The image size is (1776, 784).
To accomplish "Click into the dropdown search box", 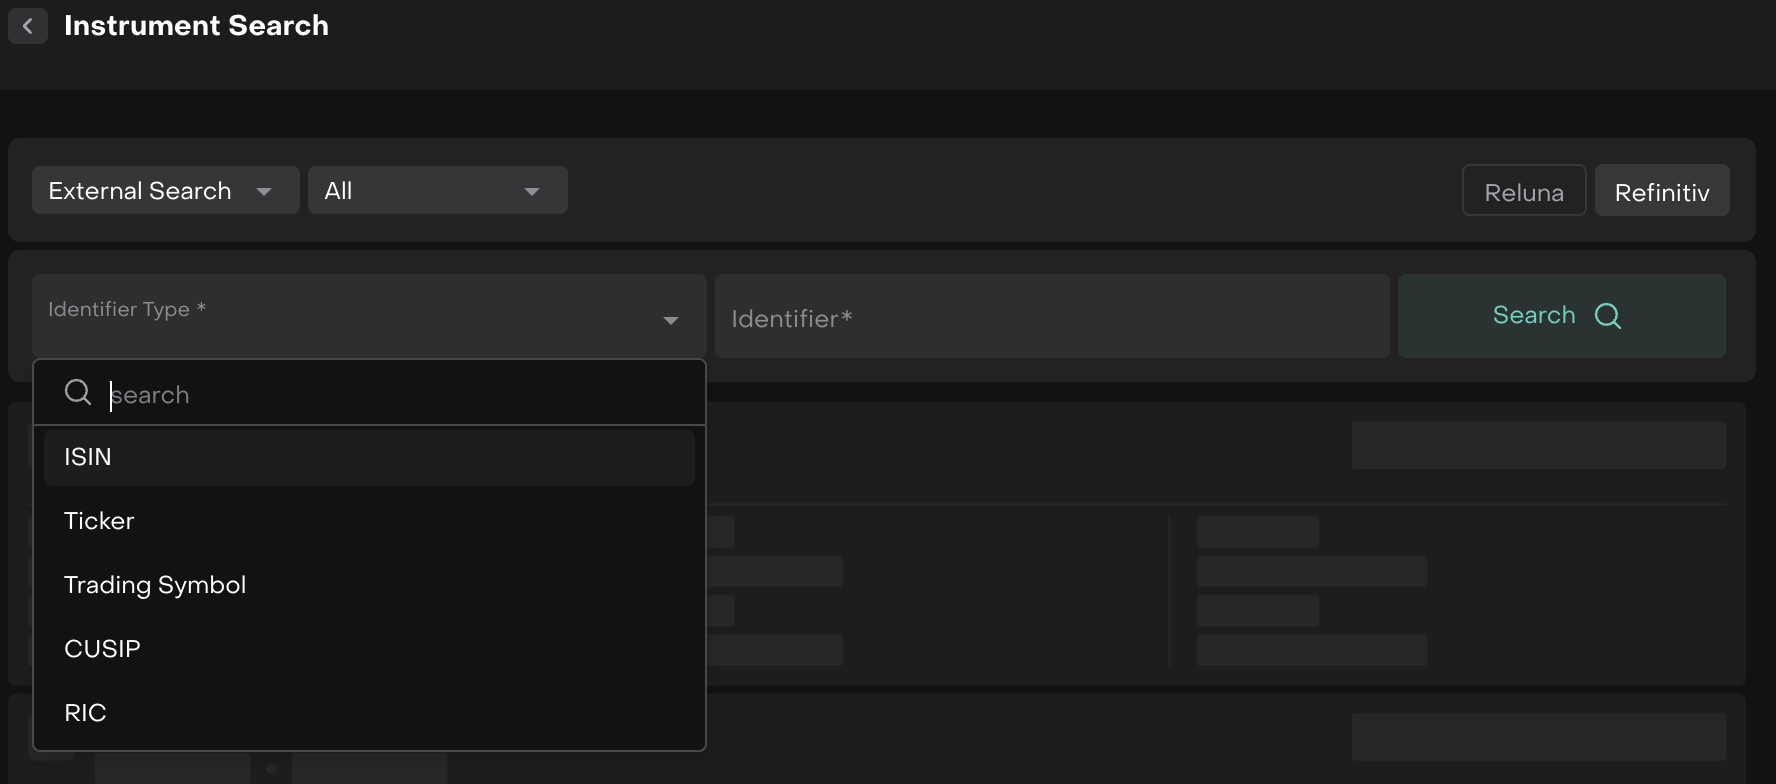I will (x=400, y=395).
